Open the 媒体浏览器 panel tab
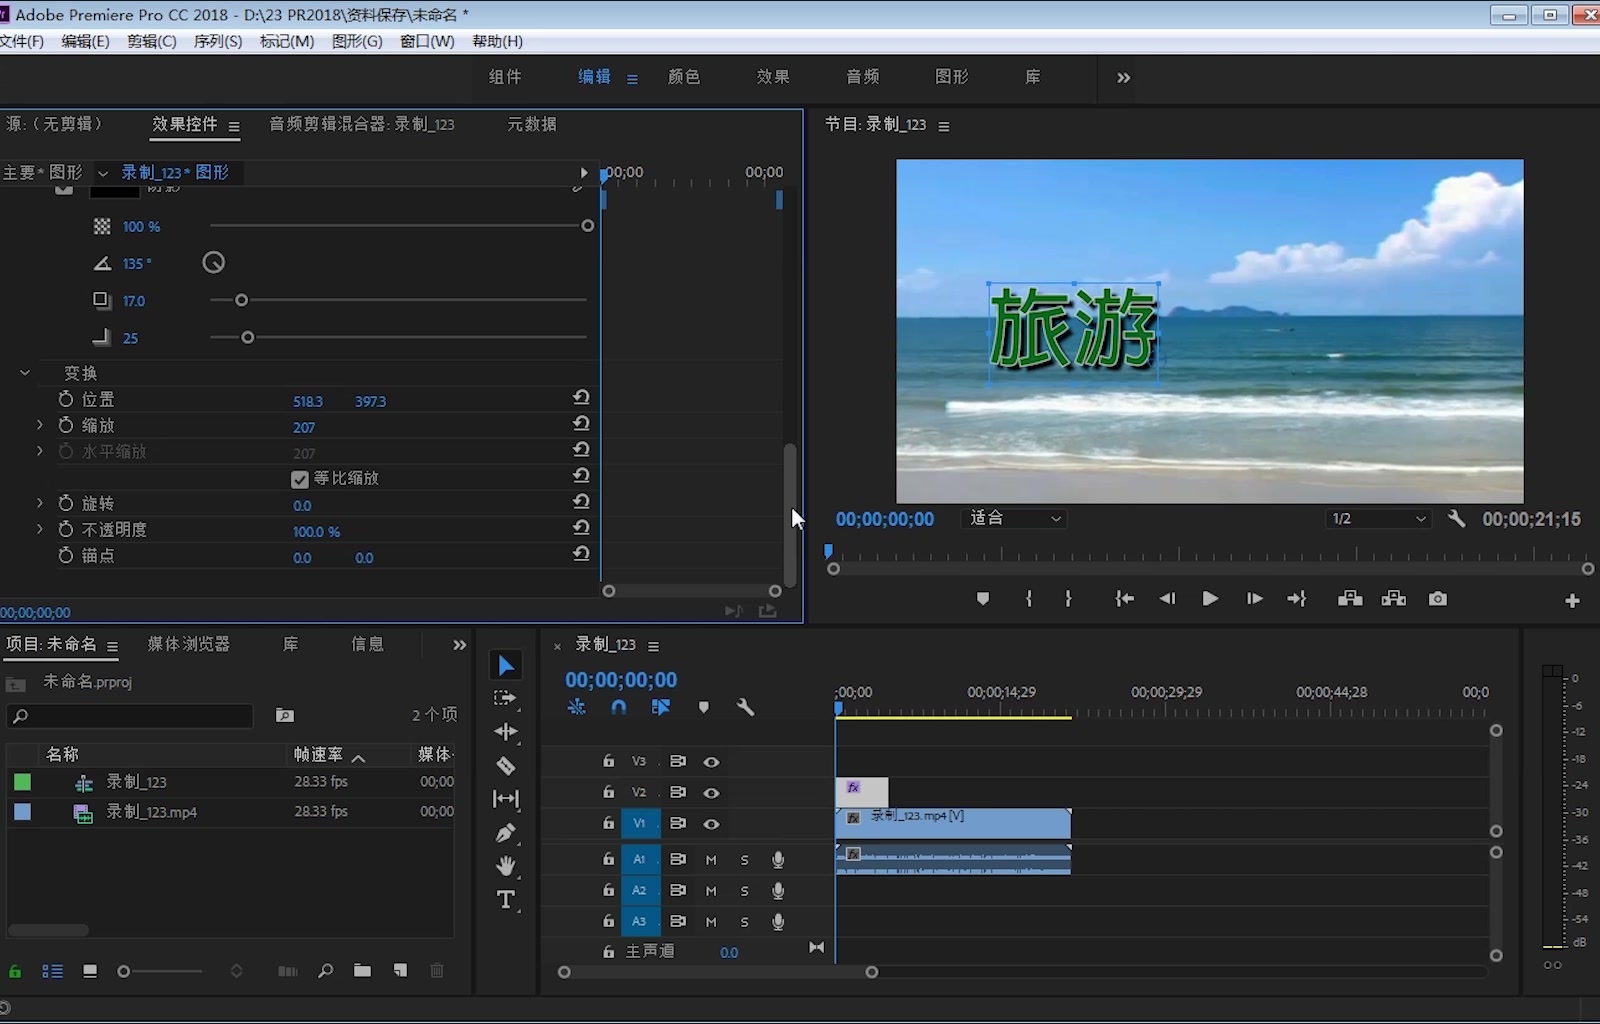This screenshot has height=1024, width=1600. (x=189, y=644)
